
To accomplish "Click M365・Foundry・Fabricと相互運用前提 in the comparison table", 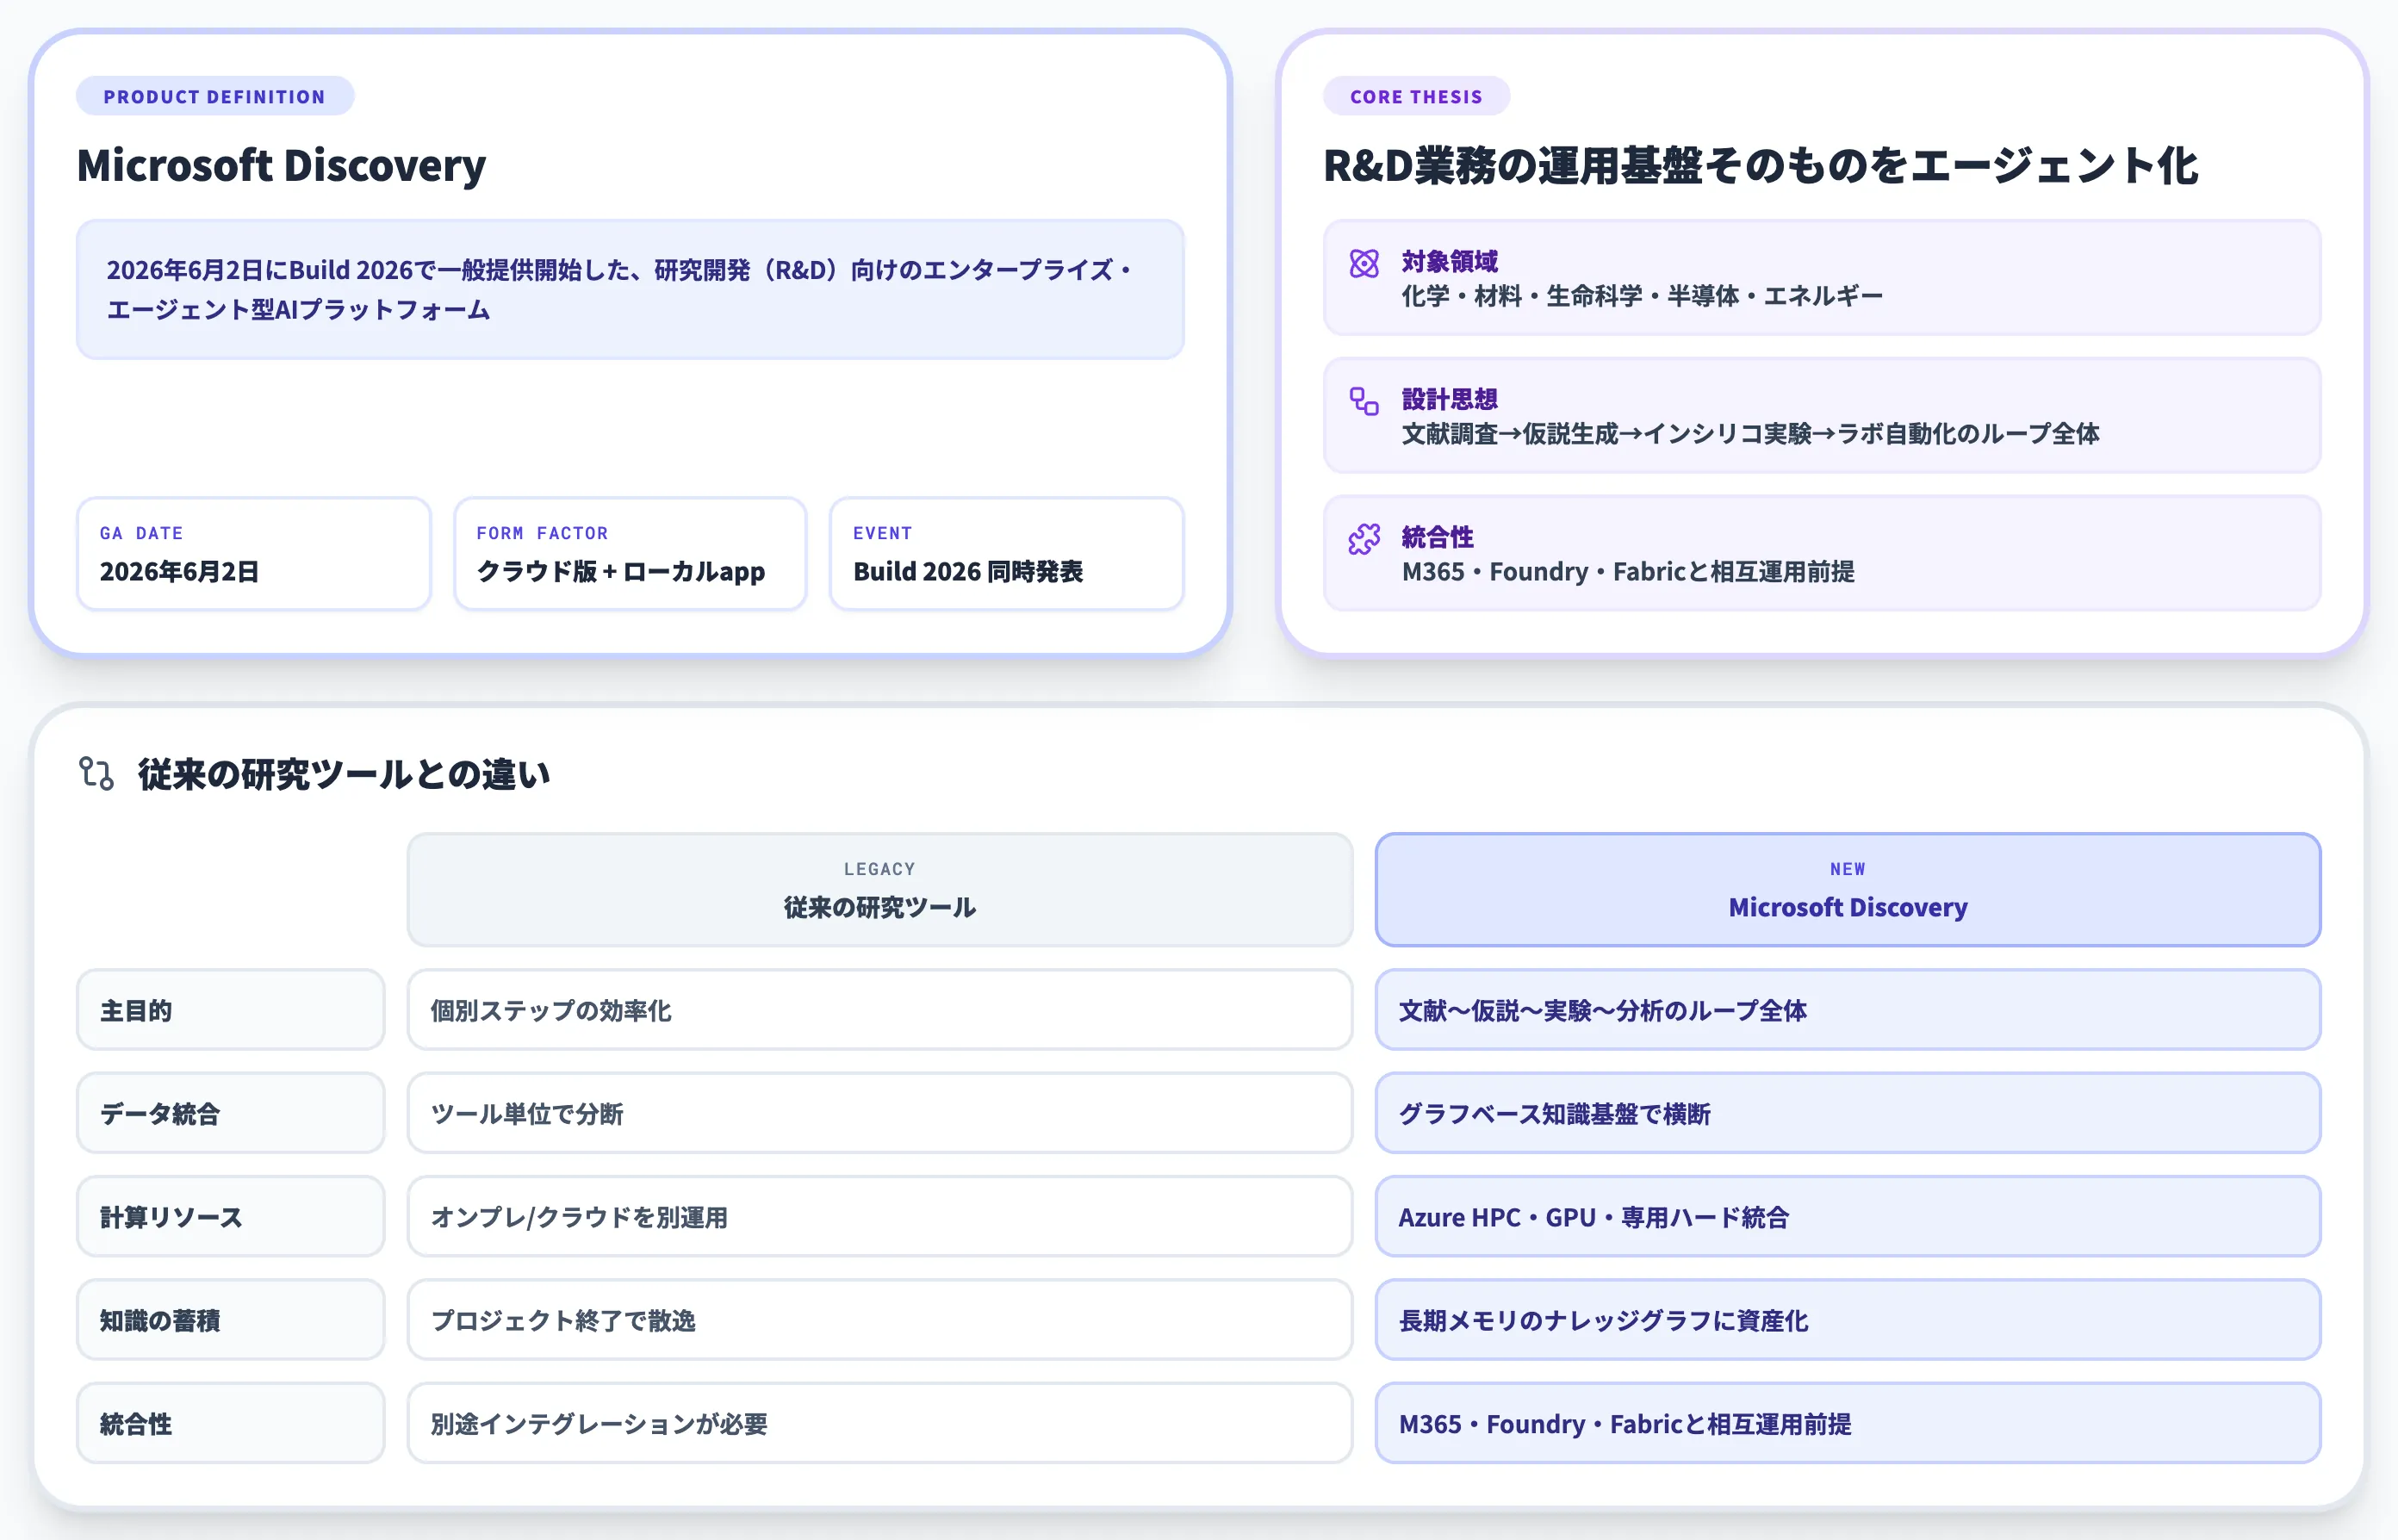I will click(1848, 1423).
